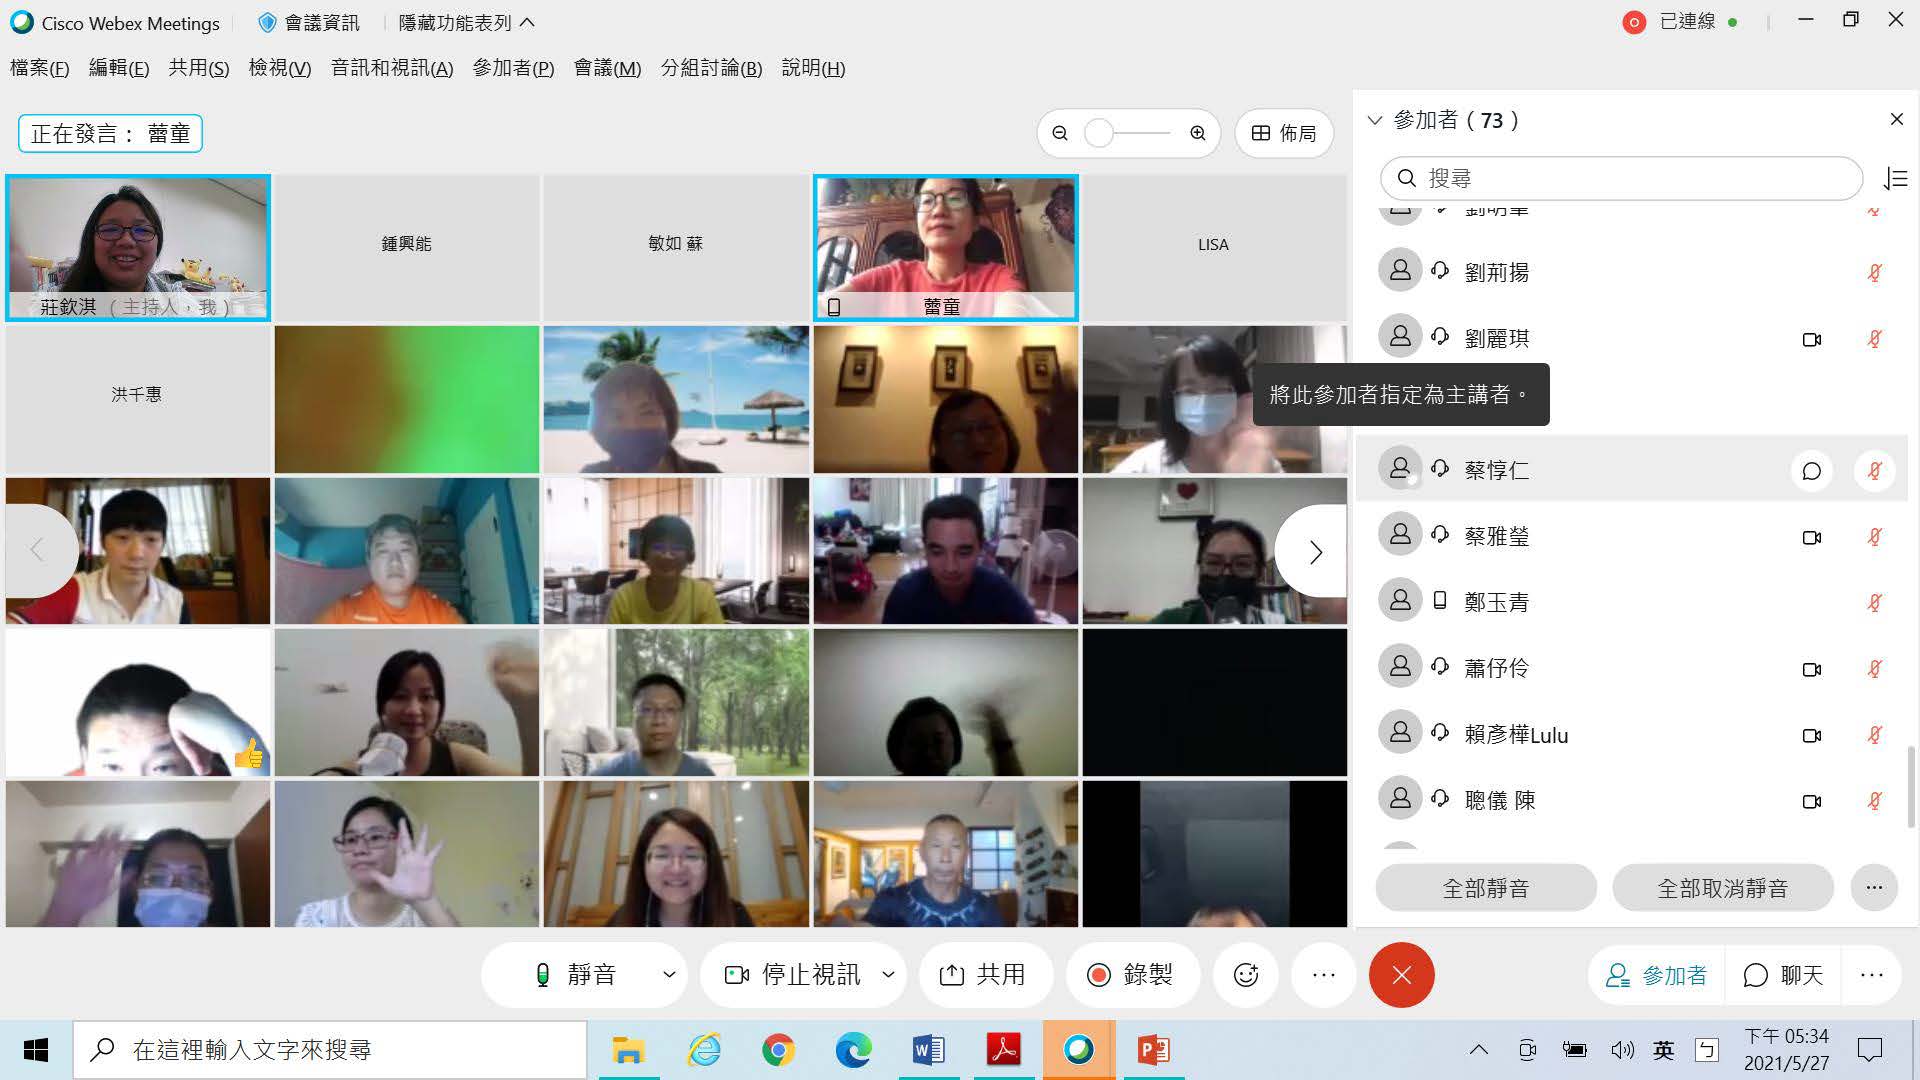This screenshot has width=1920, height=1080.
Task: Click the video zoom slider handle
Action: click(x=1099, y=133)
